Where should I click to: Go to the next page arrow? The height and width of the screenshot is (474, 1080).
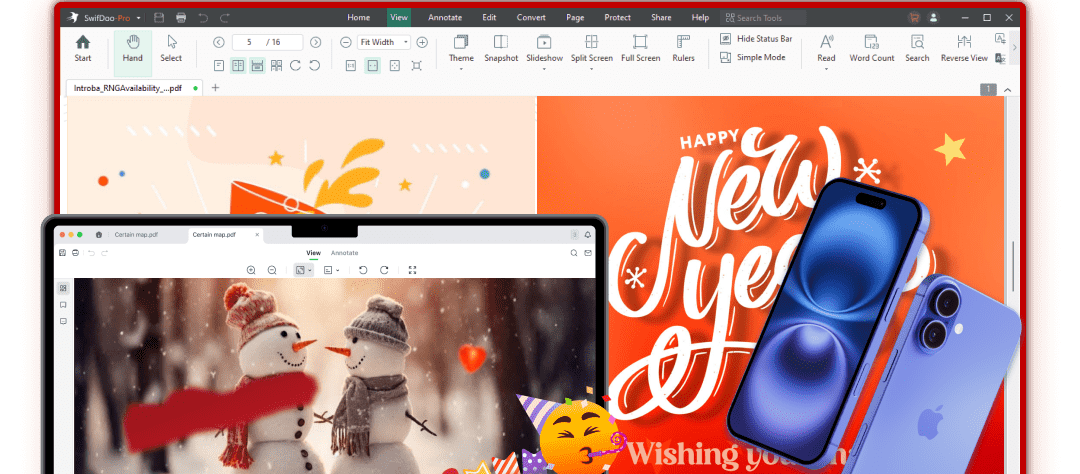click(x=316, y=42)
